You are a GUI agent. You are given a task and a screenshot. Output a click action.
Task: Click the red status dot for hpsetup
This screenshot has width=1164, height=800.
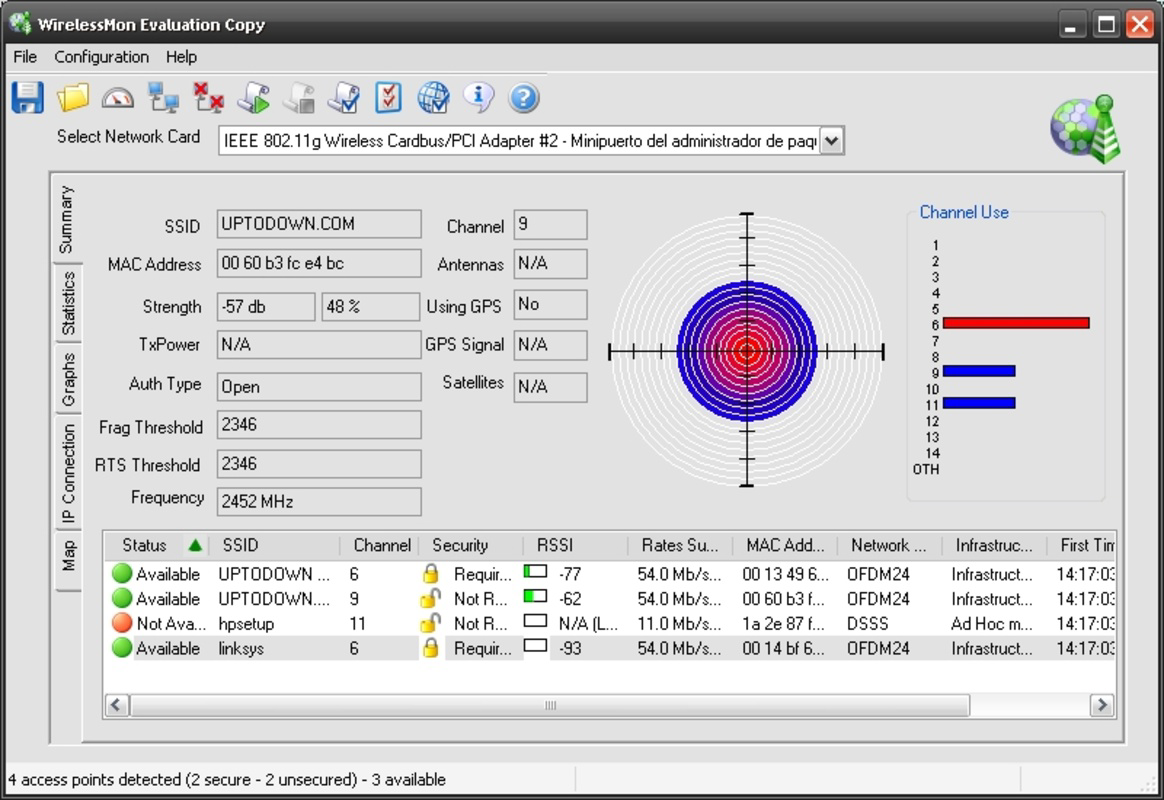122,623
